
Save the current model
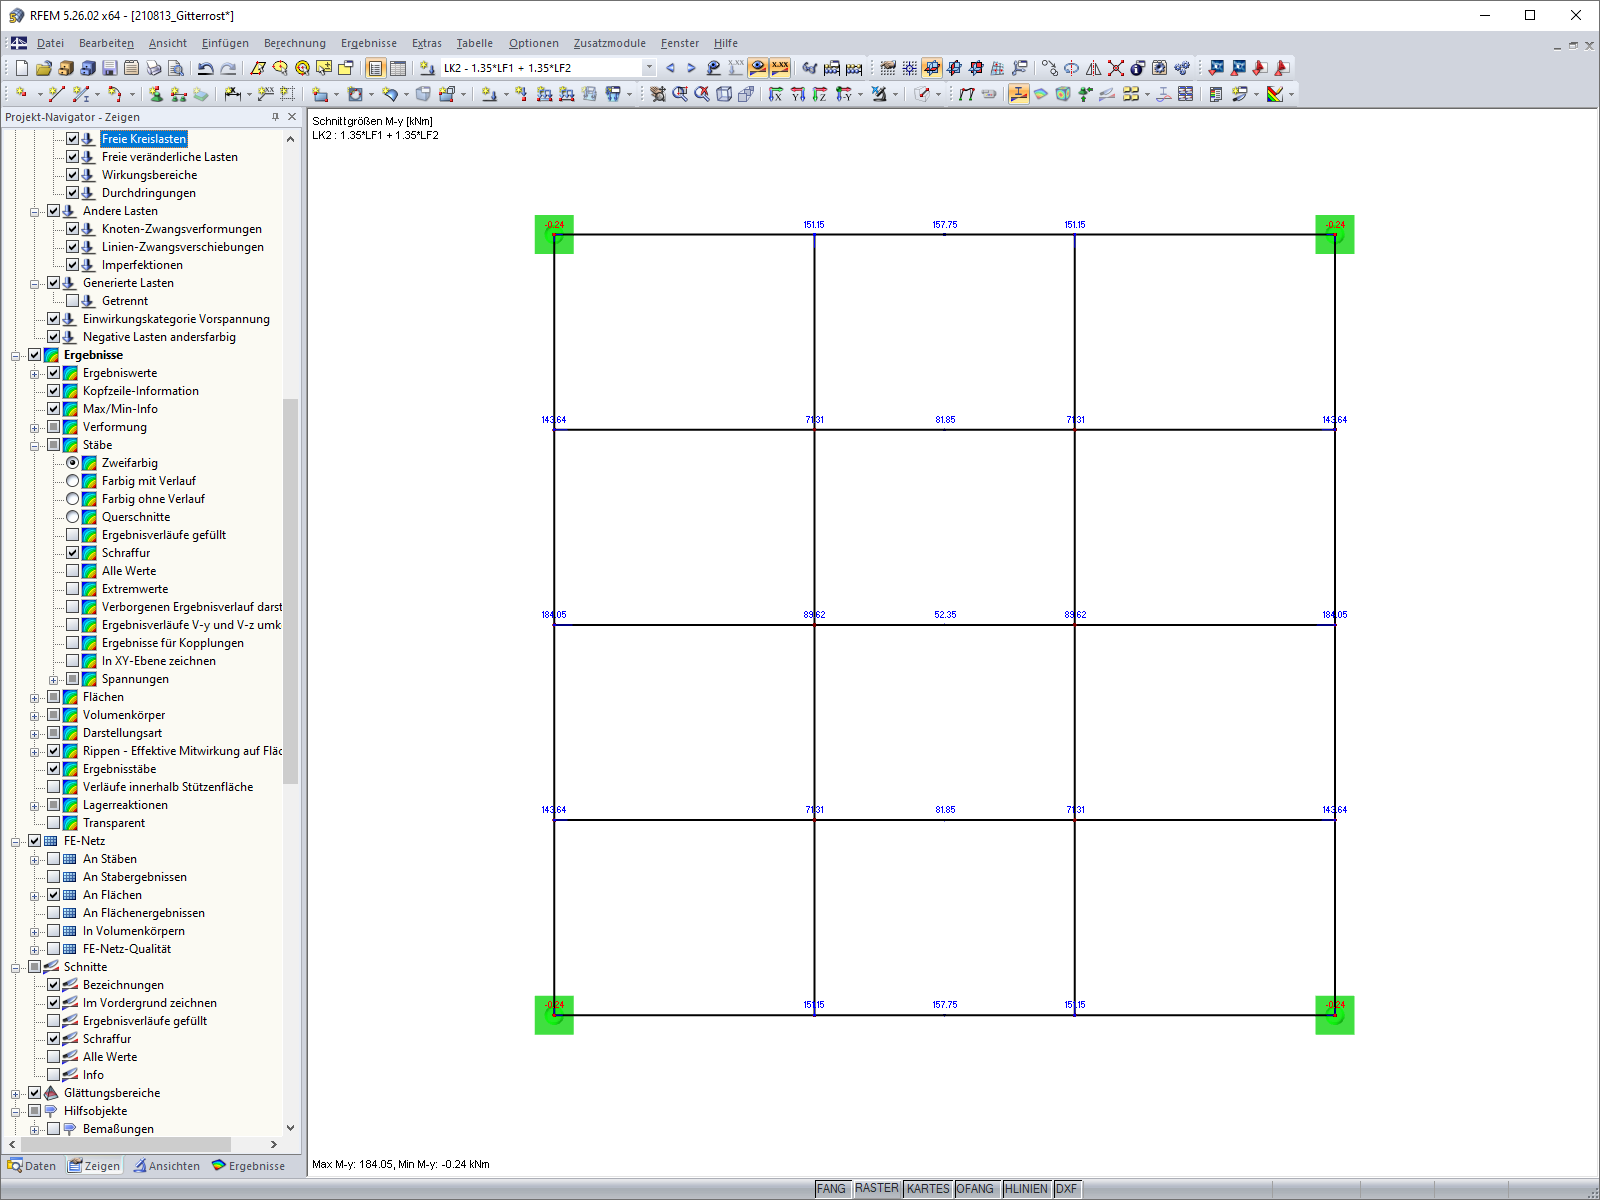[108, 67]
